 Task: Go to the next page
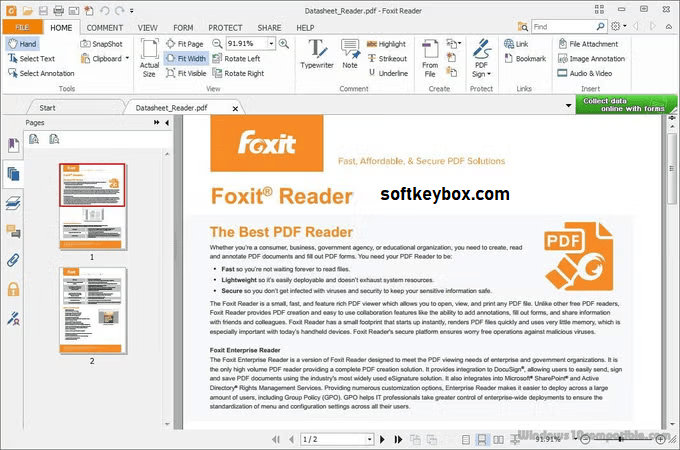click(382, 439)
